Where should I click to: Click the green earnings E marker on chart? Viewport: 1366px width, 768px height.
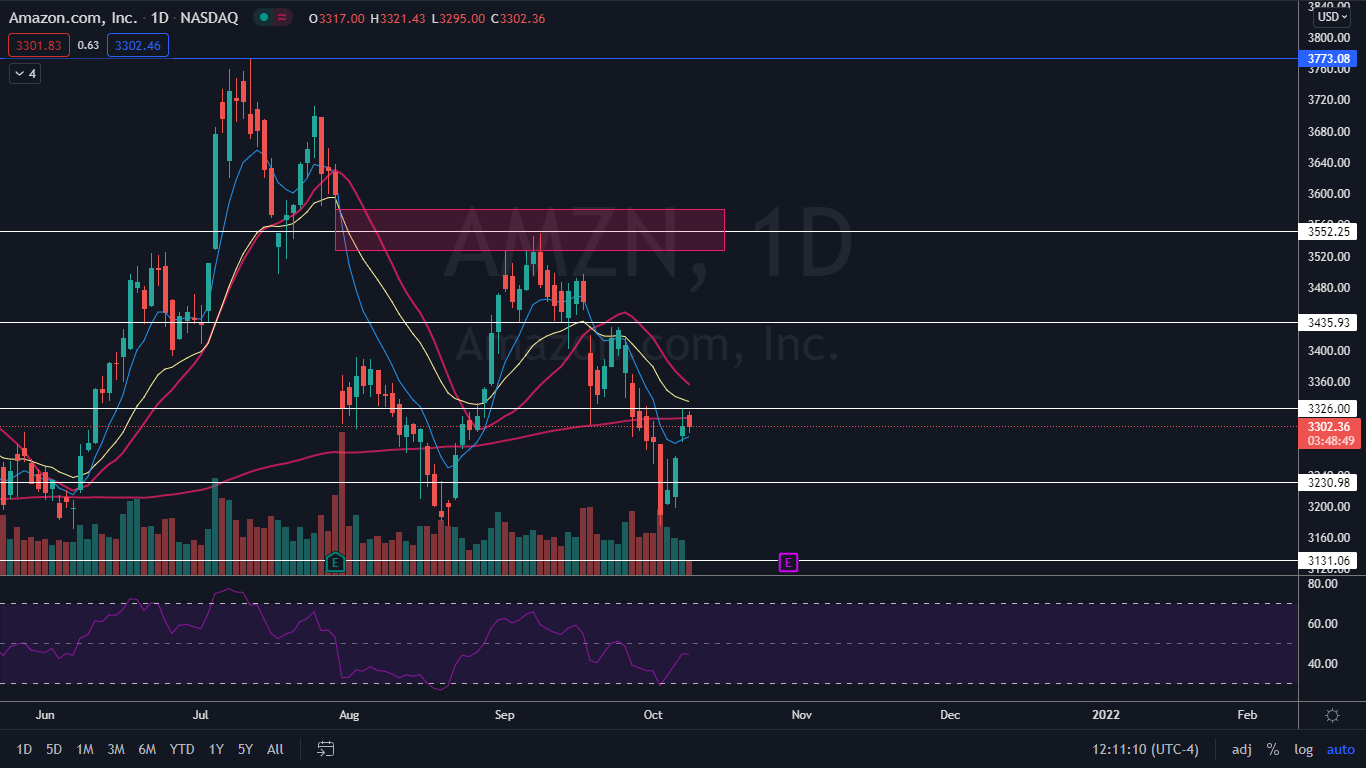335,562
